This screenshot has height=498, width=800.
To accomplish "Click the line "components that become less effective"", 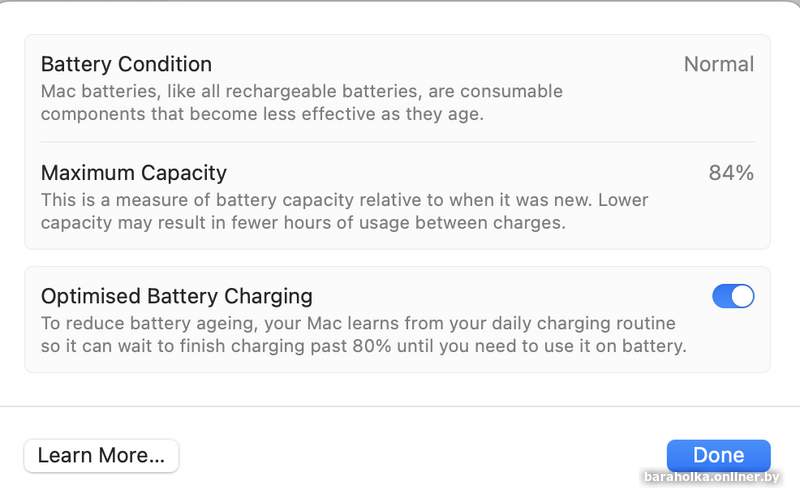I will point(262,114).
